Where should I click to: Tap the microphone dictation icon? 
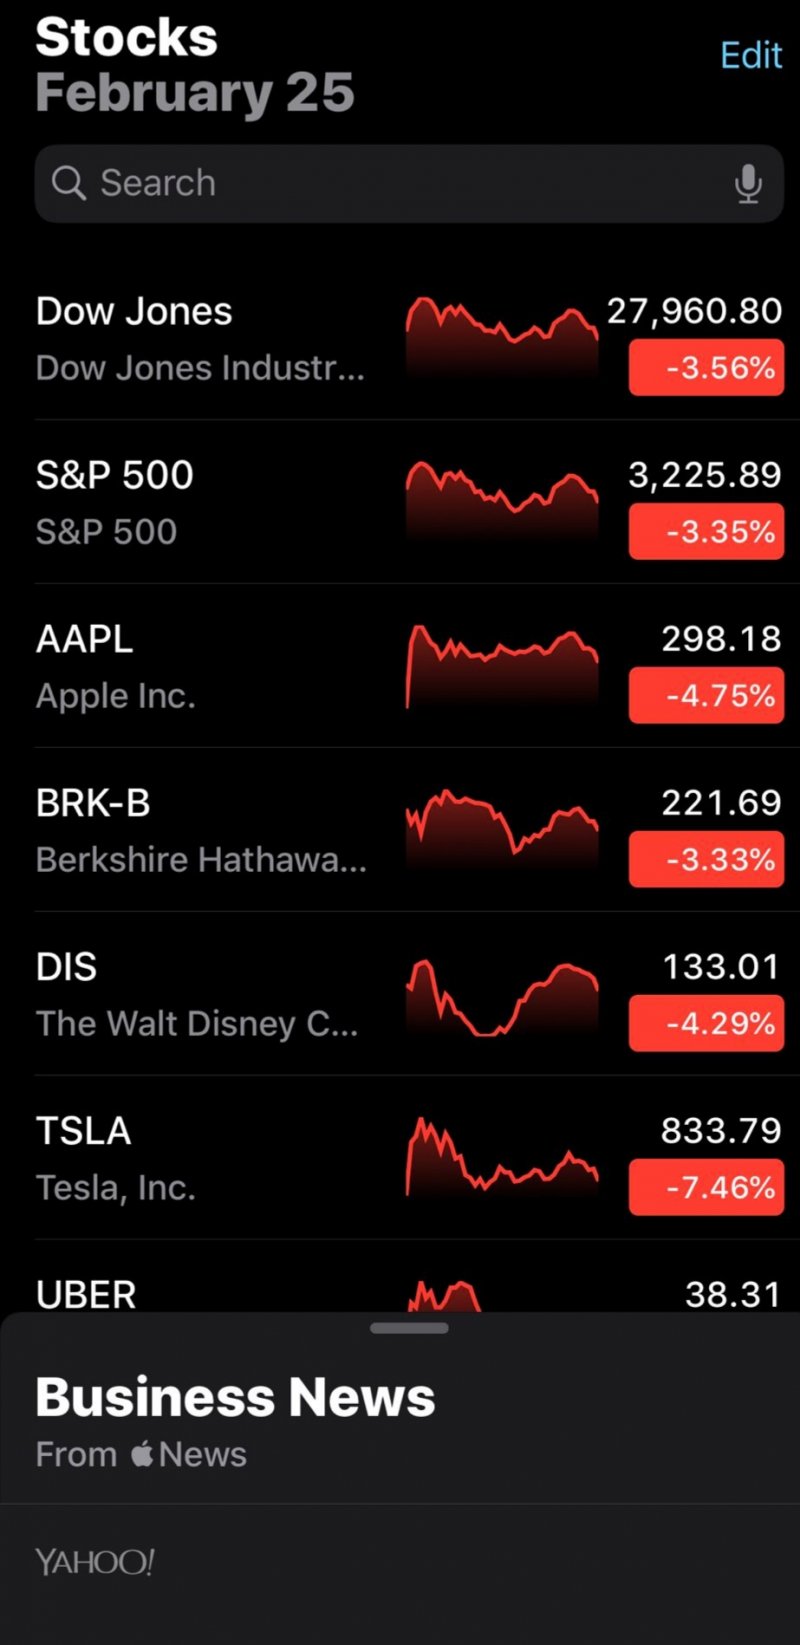pyautogui.click(x=748, y=184)
